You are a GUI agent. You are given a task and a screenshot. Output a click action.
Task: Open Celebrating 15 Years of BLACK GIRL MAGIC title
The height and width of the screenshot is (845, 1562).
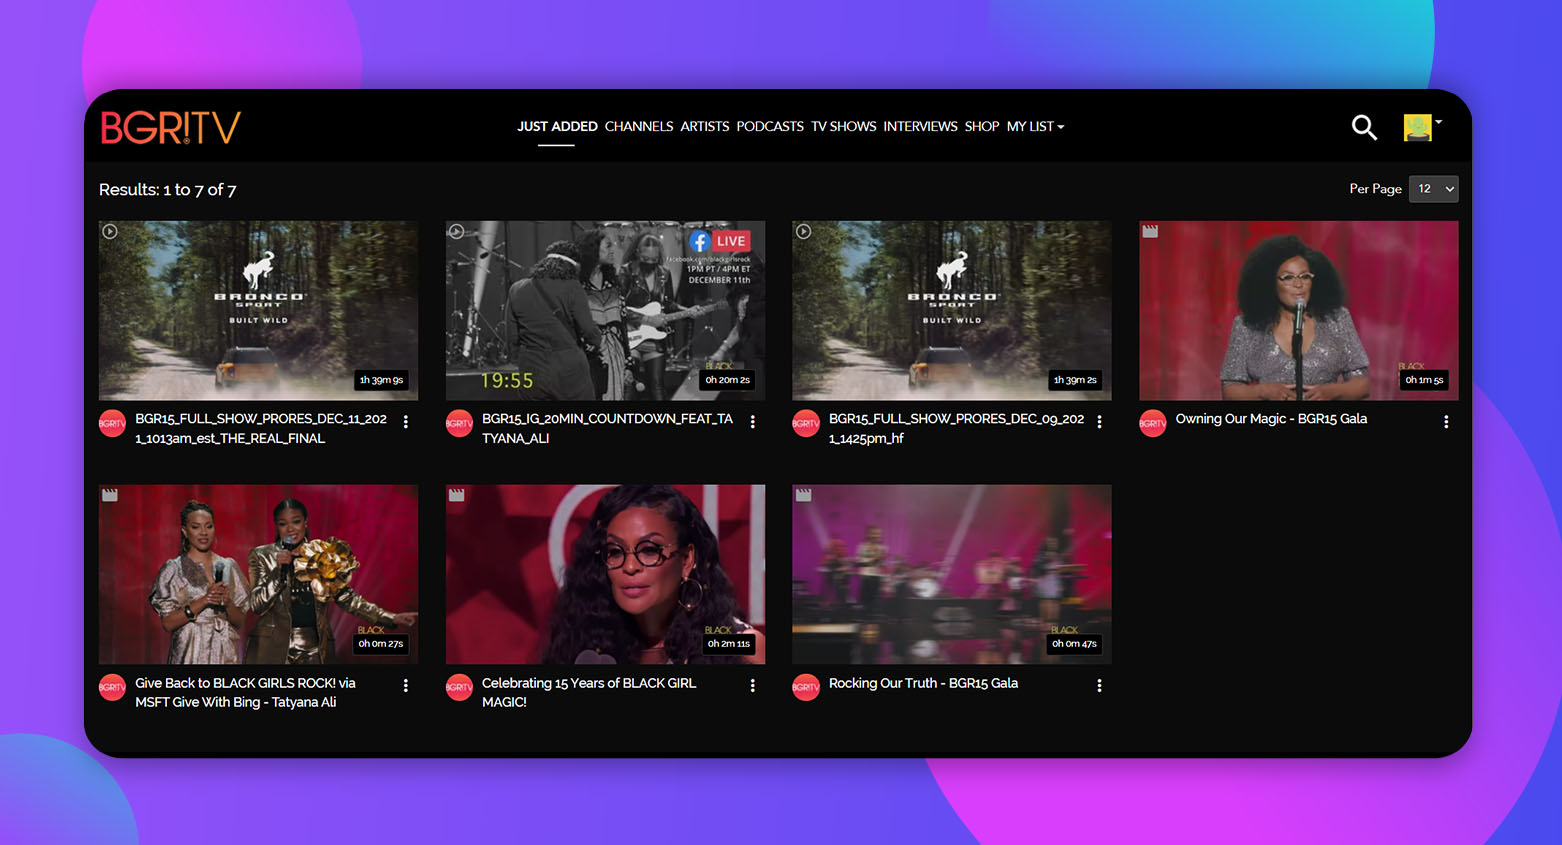tap(589, 693)
